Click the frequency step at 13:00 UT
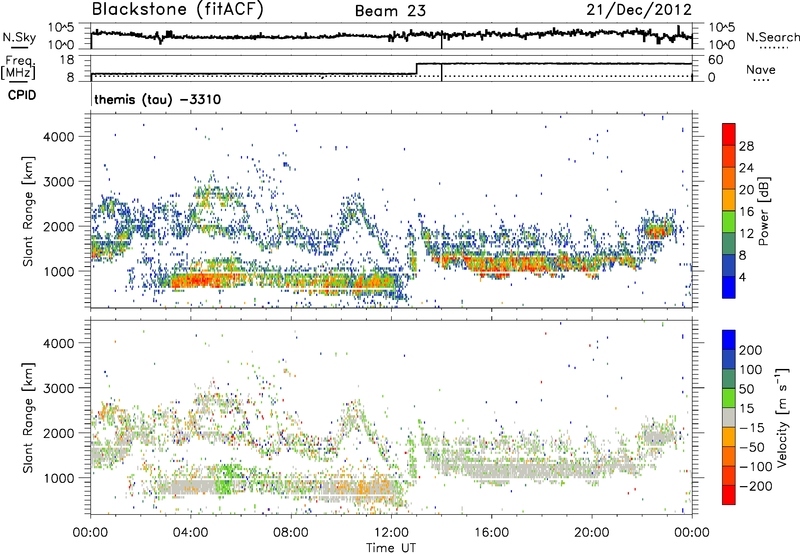Screen dimensions: 800x554 coord(417,69)
